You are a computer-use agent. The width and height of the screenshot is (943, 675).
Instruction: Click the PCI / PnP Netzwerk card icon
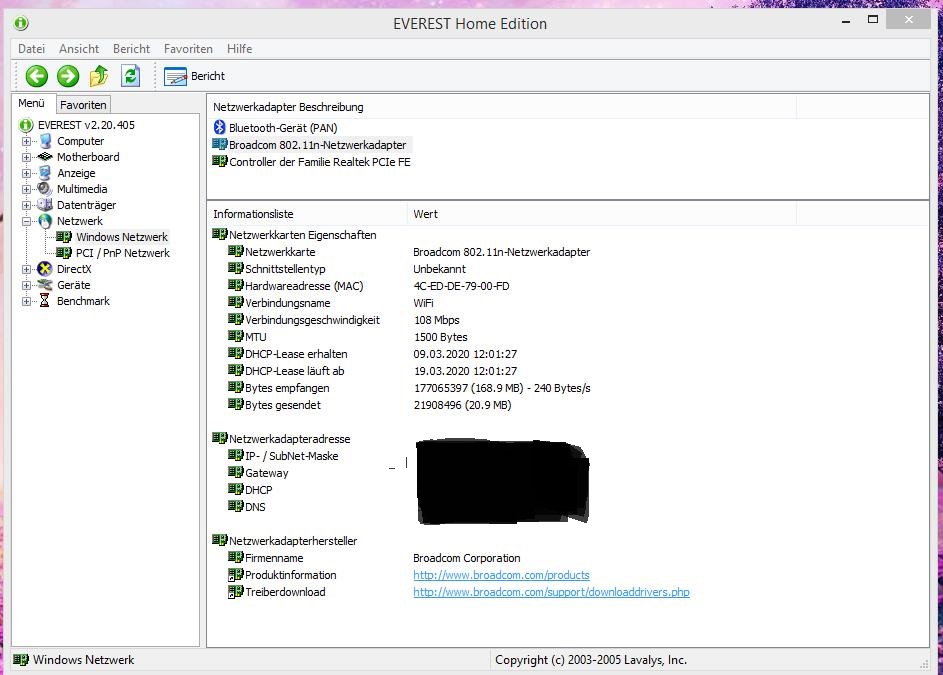coord(64,253)
